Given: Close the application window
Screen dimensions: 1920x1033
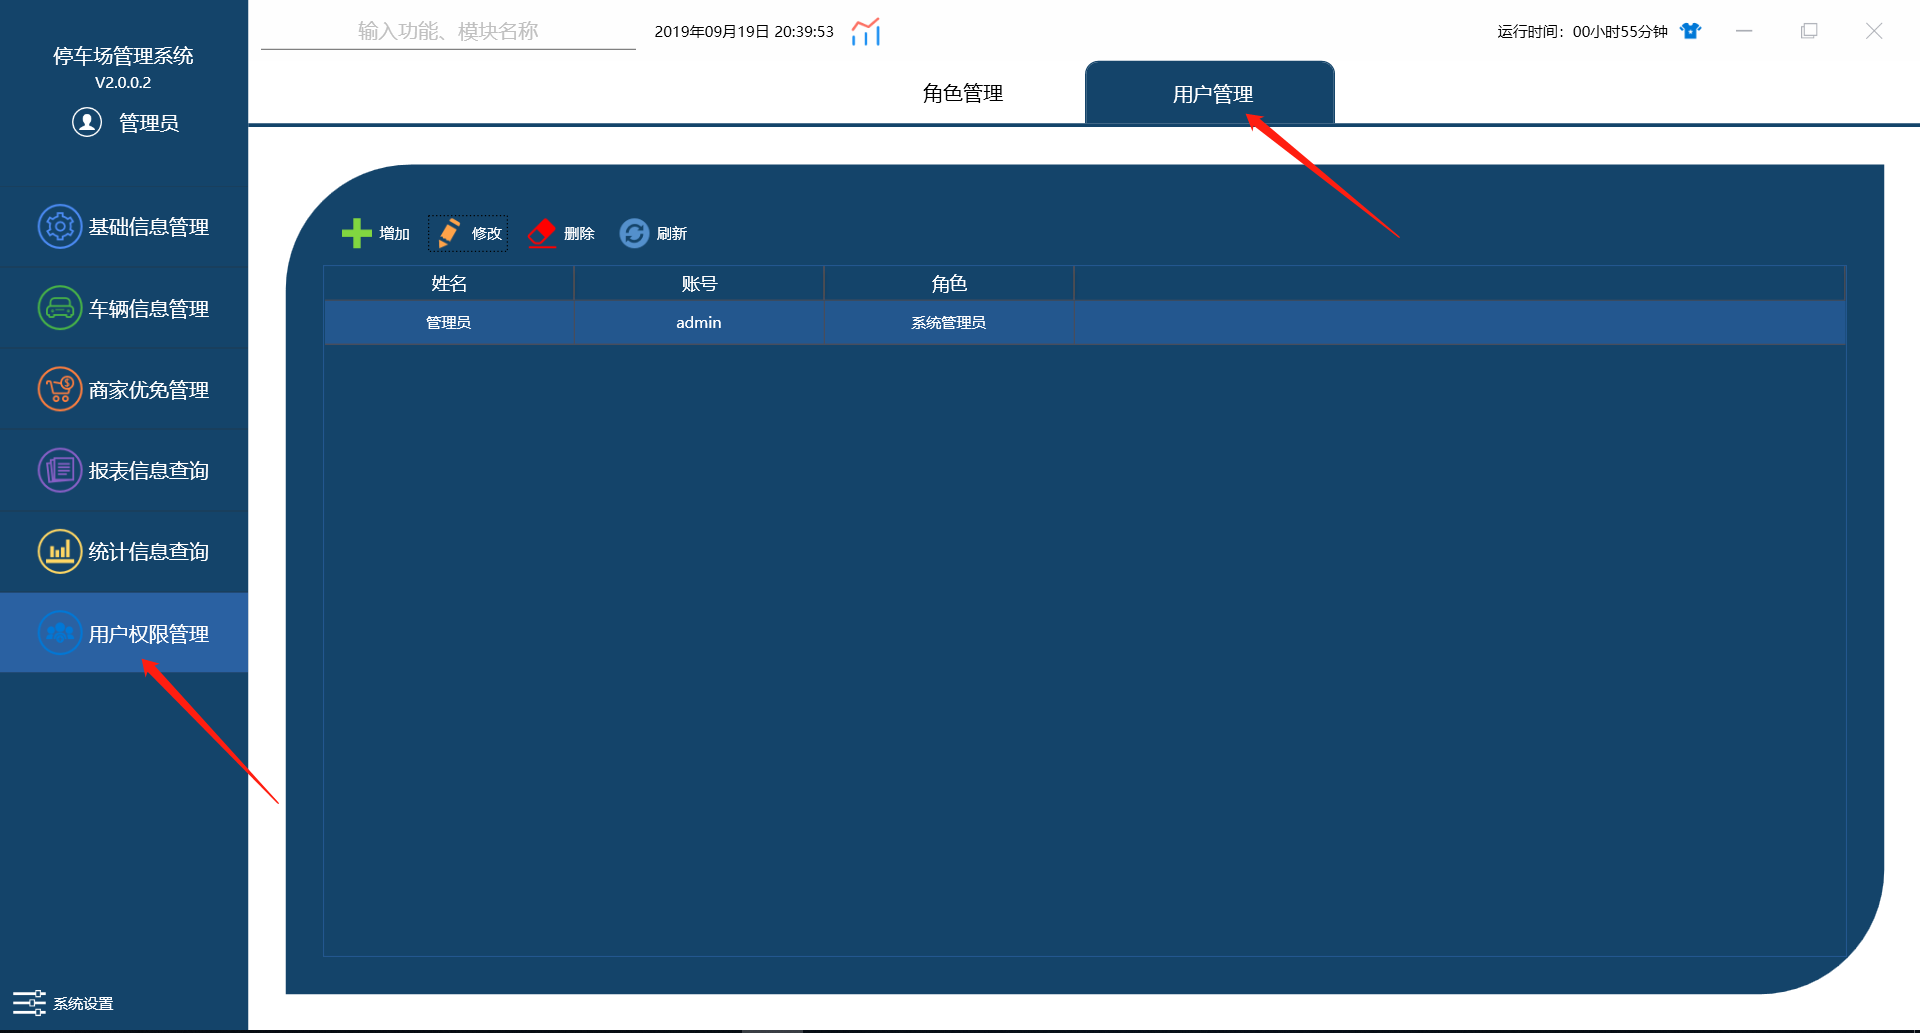Looking at the screenshot, I should [1874, 31].
